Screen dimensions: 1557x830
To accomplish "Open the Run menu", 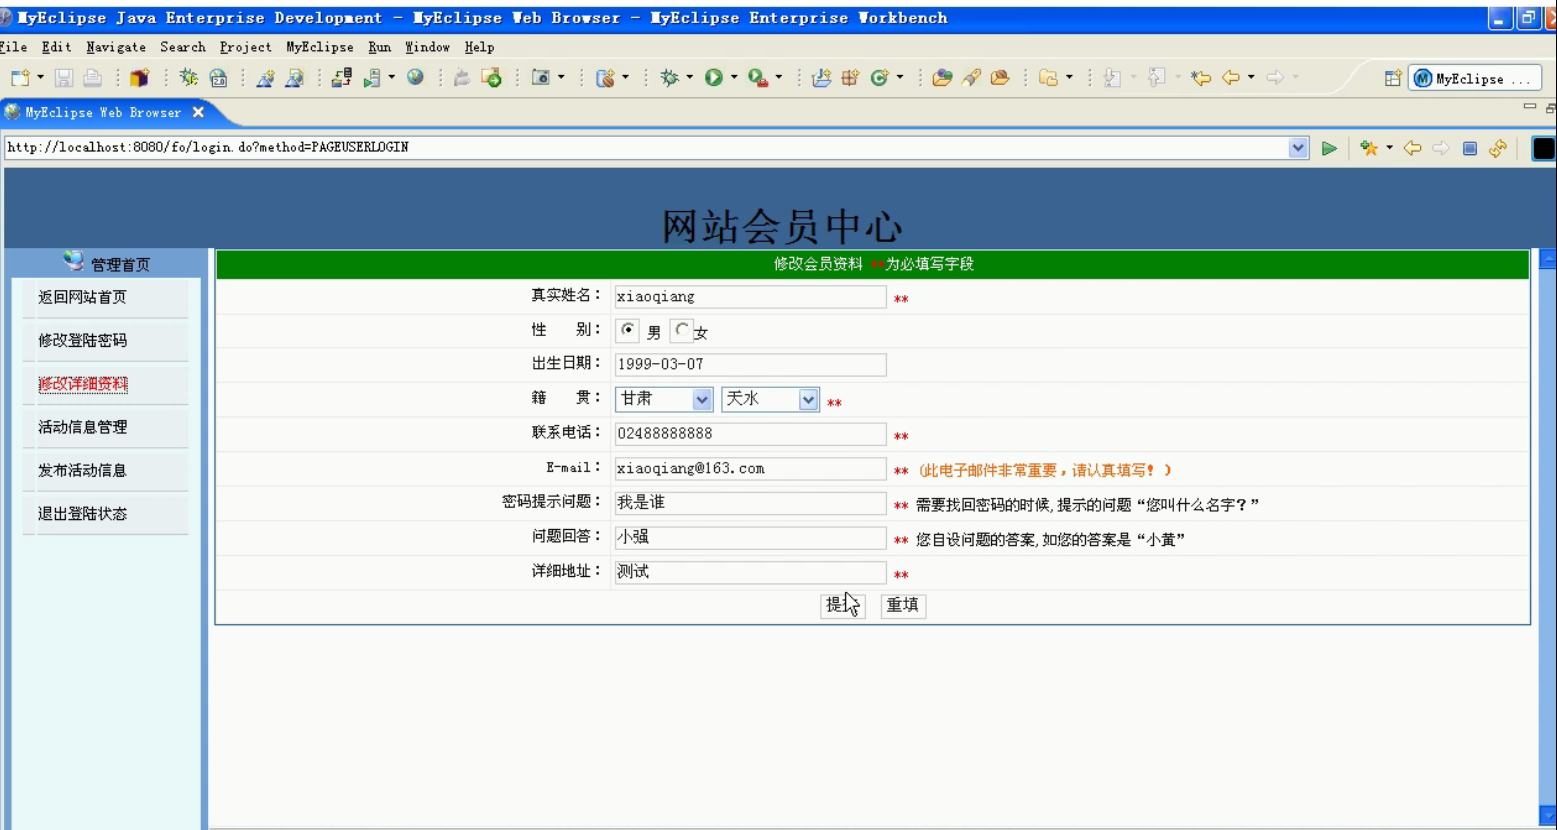I will pyautogui.click(x=379, y=47).
